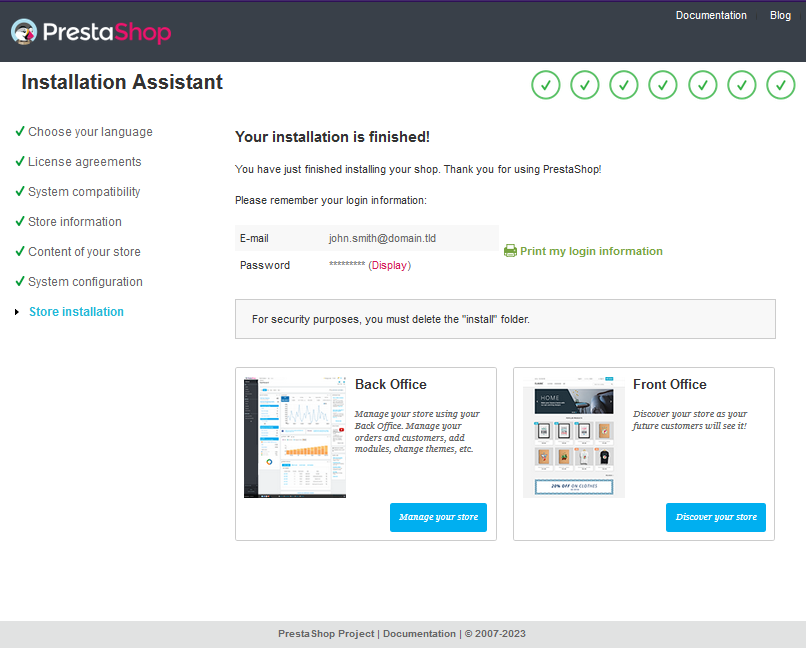Select the checkmark beside Choose your language
The width and height of the screenshot is (806, 648).
tap(19, 131)
